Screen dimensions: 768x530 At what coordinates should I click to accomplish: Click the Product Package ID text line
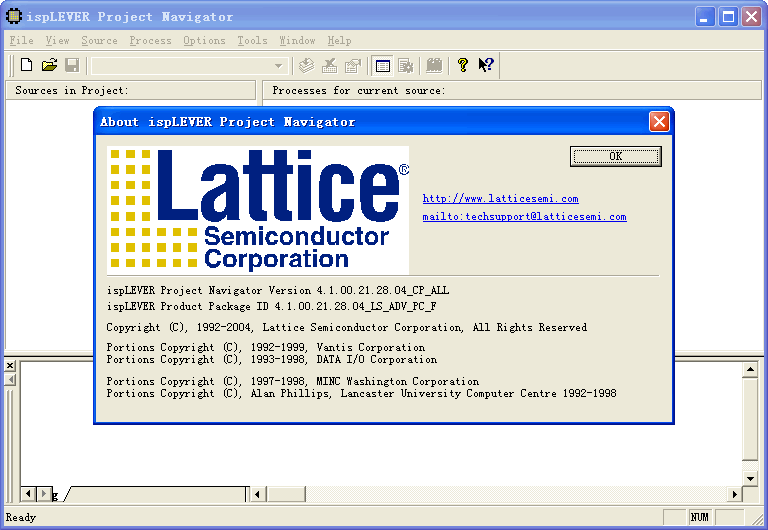[x=272, y=306]
